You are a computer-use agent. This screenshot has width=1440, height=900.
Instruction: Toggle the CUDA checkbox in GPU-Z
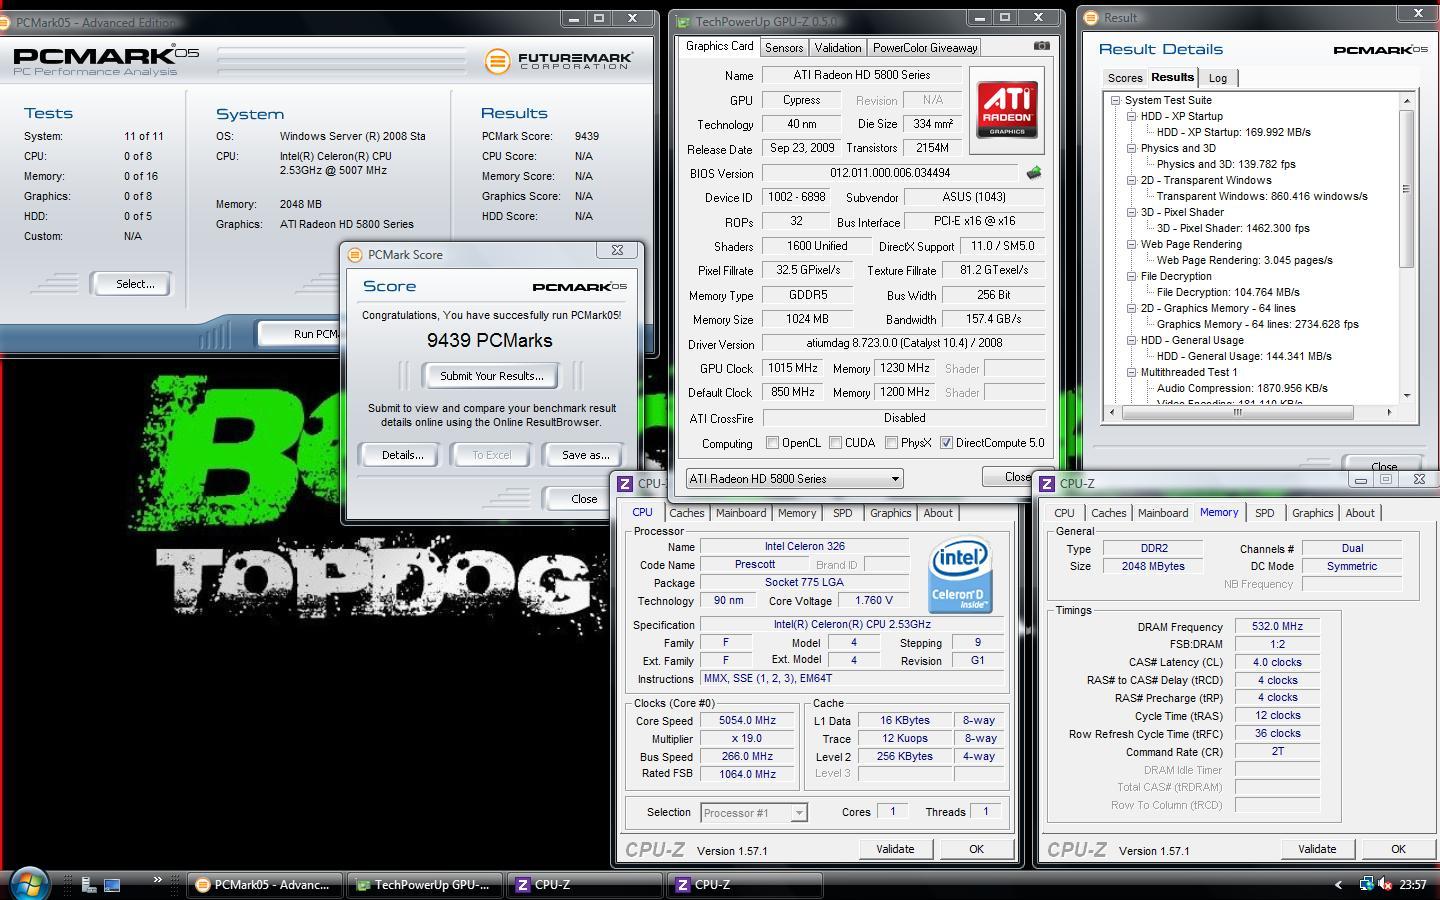tap(835, 442)
